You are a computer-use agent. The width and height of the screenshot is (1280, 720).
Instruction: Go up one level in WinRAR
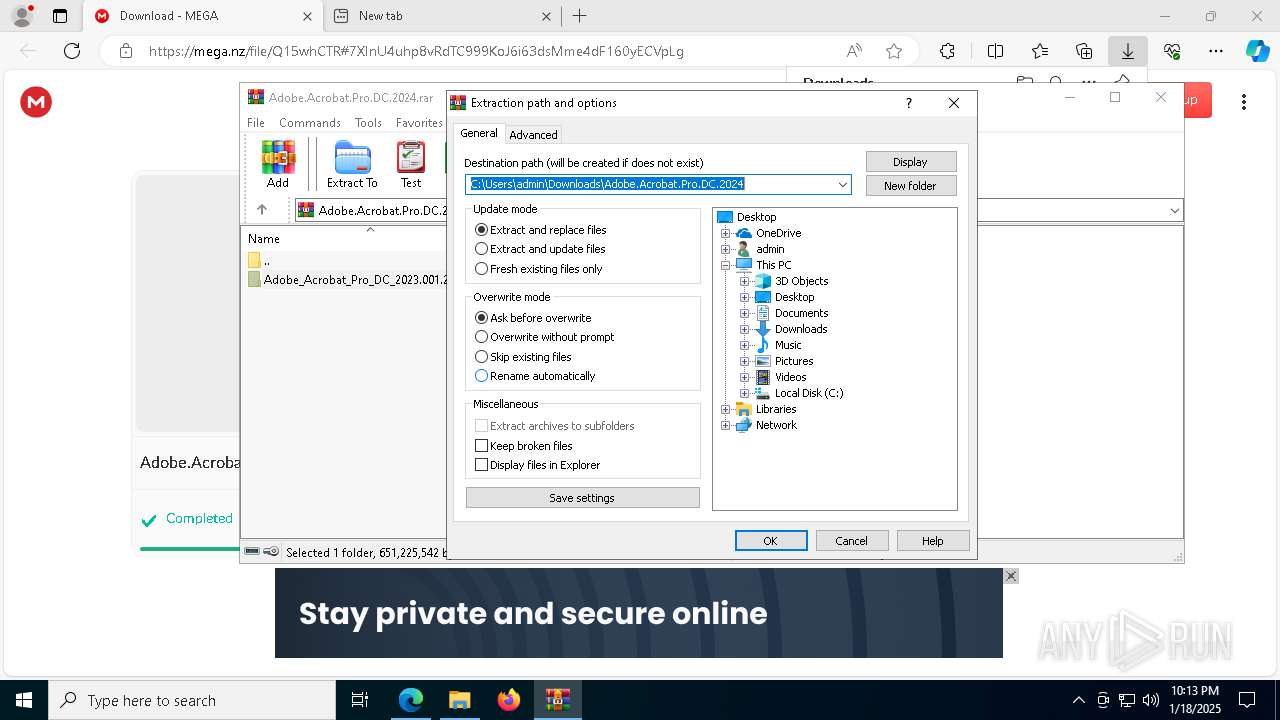[x=262, y=210]
